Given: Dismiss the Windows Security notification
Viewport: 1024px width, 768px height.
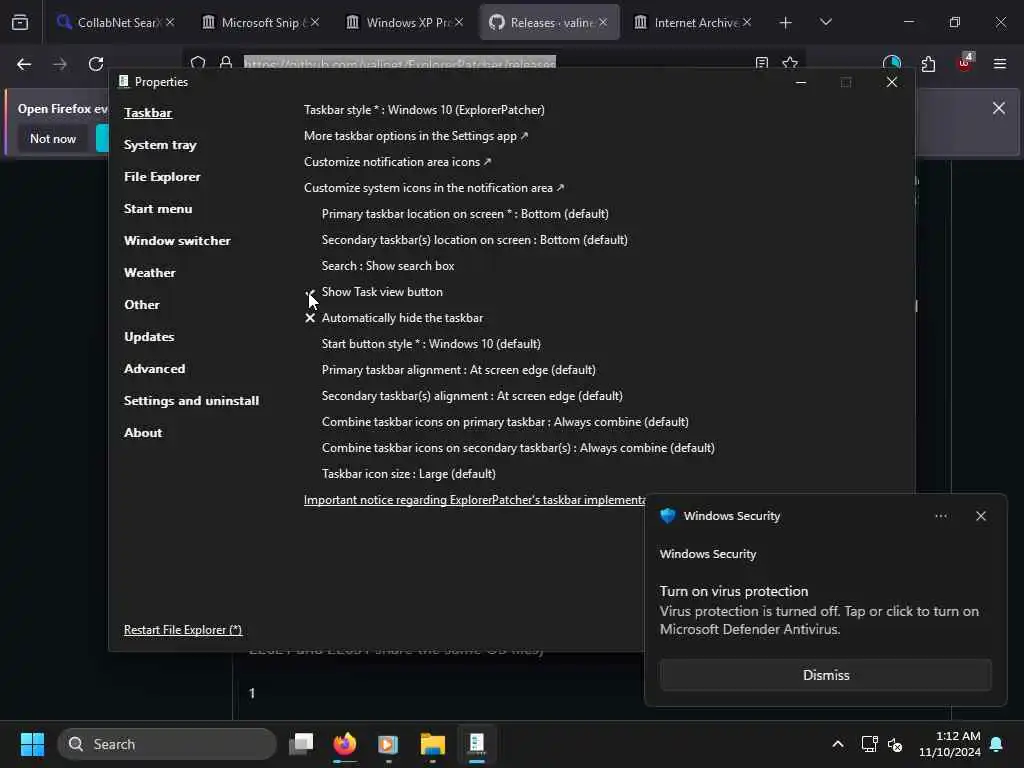Looking at the screenshot, I should [825, 675].
